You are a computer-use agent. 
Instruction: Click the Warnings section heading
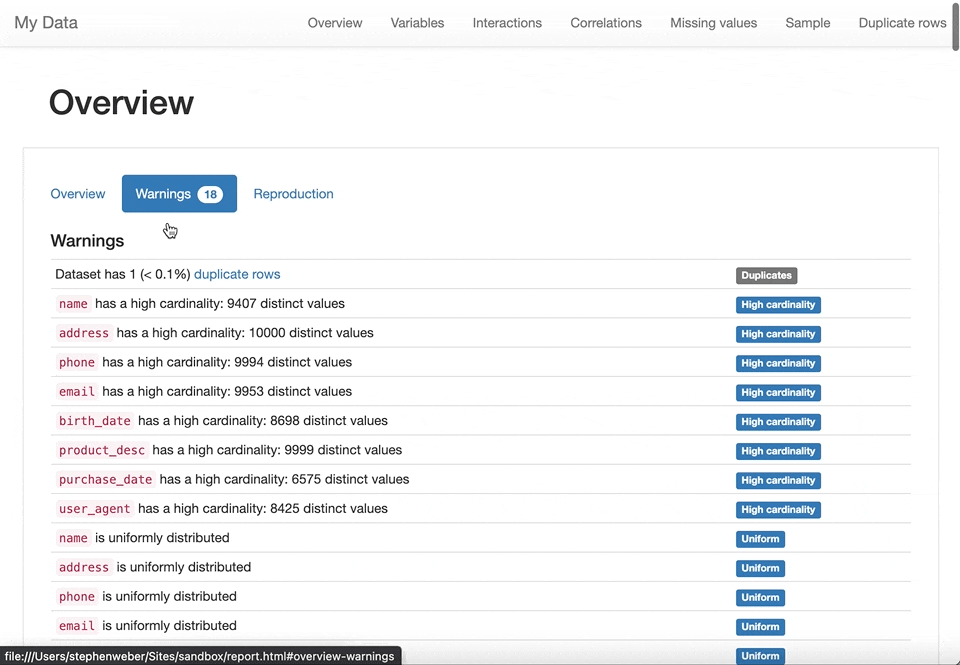87,241
